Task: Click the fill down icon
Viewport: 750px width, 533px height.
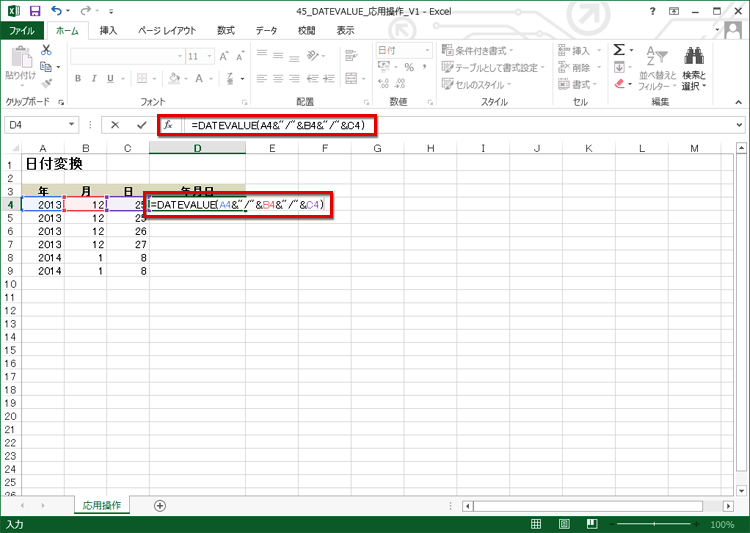Action: pyautogui.click(x=619, y=67)
